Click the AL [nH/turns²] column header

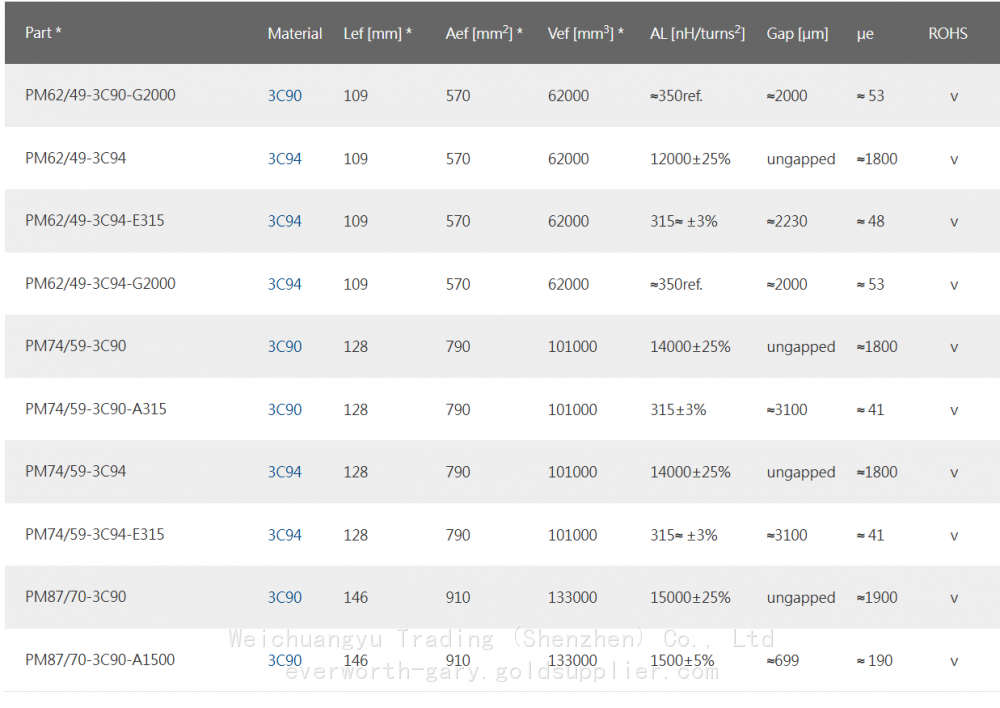[697, 33]
